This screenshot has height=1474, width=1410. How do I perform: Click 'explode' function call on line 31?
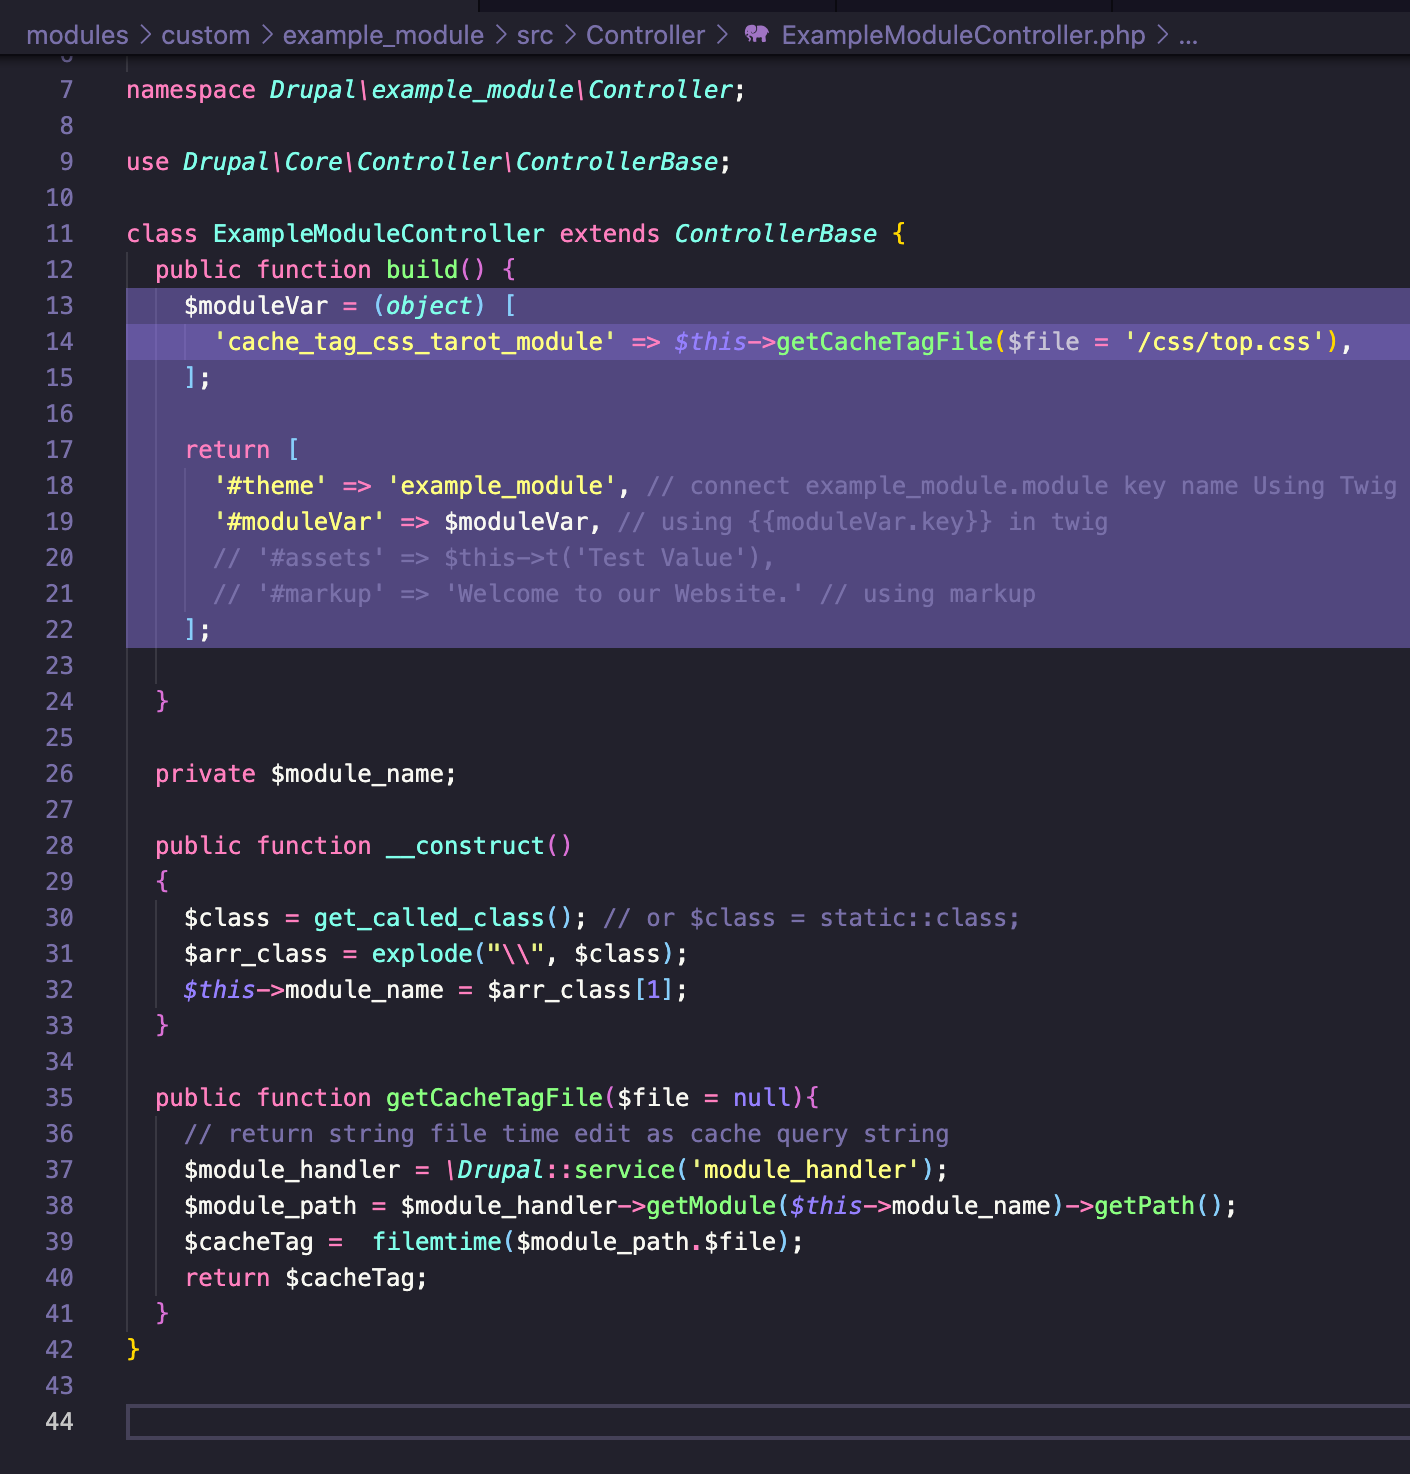(422, 954)
